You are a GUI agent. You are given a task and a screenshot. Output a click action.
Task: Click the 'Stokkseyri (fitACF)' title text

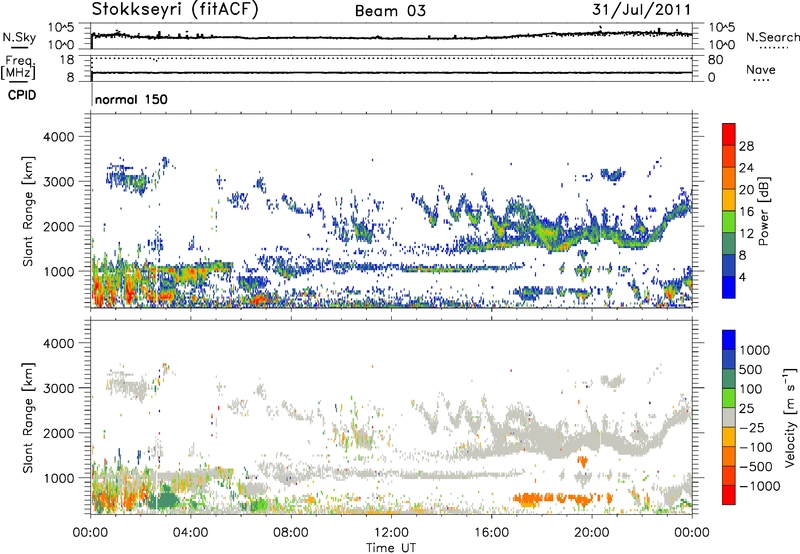coord(175,10)
